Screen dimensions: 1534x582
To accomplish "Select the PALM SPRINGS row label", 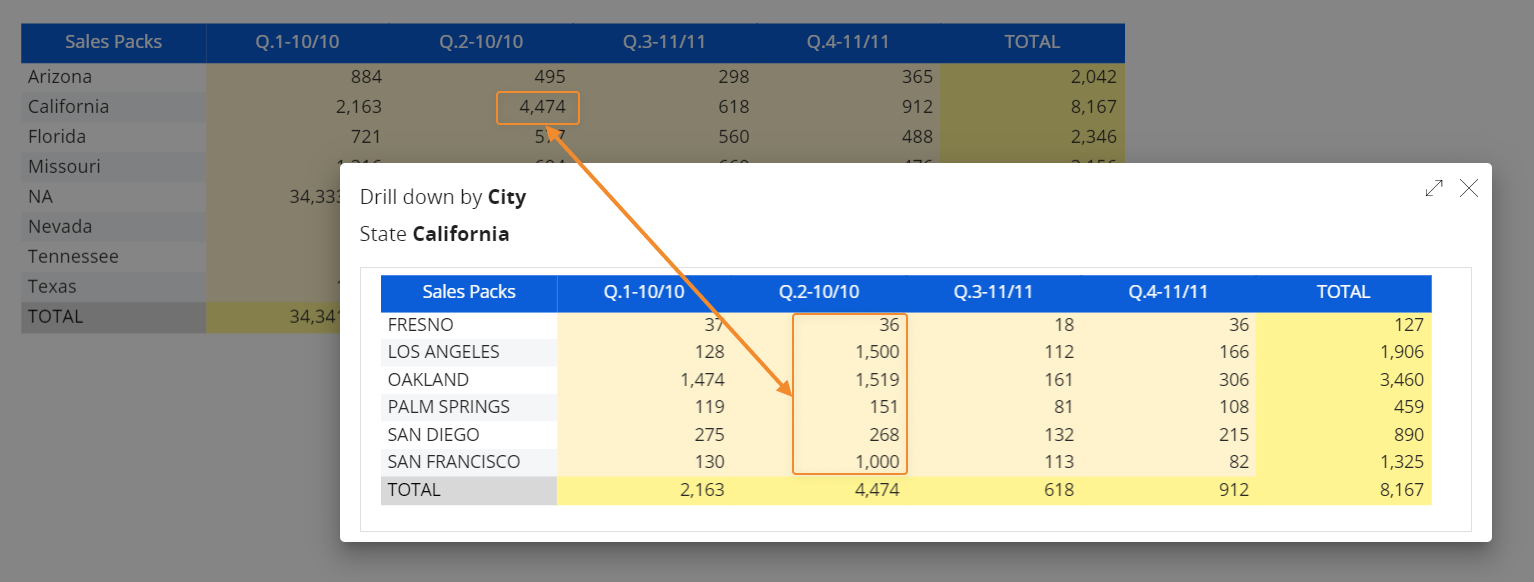I will pos(448,407).
